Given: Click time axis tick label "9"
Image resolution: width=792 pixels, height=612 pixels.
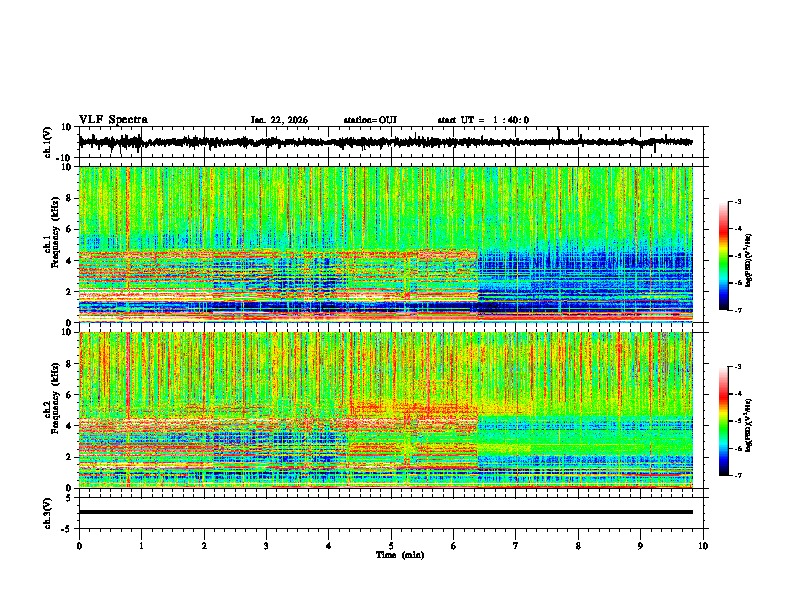Looking at the screenshot, I should 640,546.
